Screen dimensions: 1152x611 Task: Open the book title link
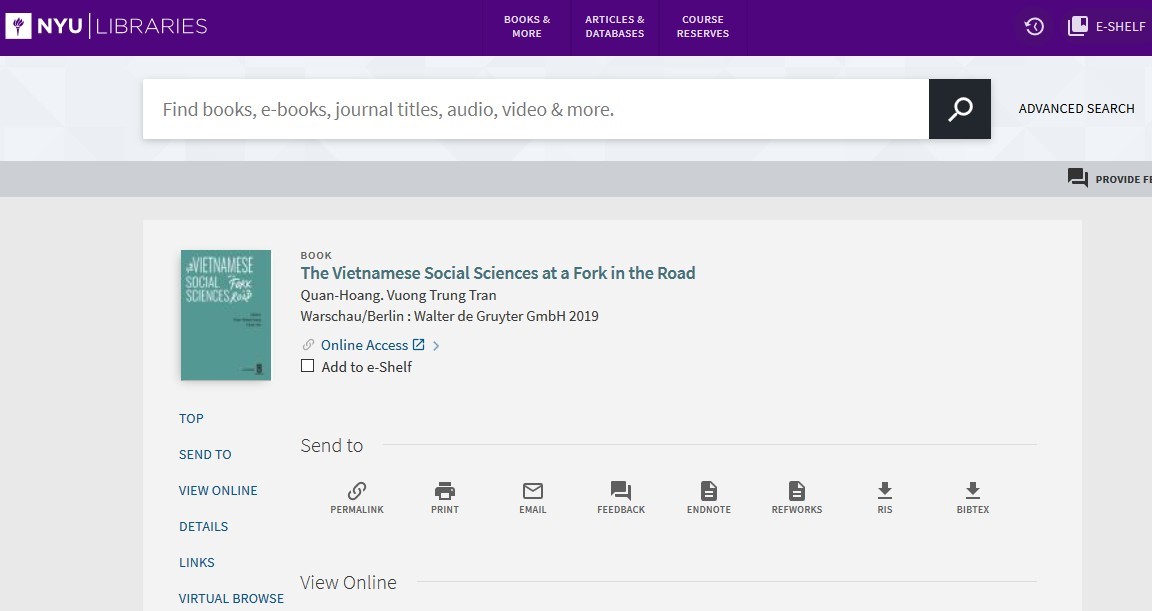tap(498, 273)
